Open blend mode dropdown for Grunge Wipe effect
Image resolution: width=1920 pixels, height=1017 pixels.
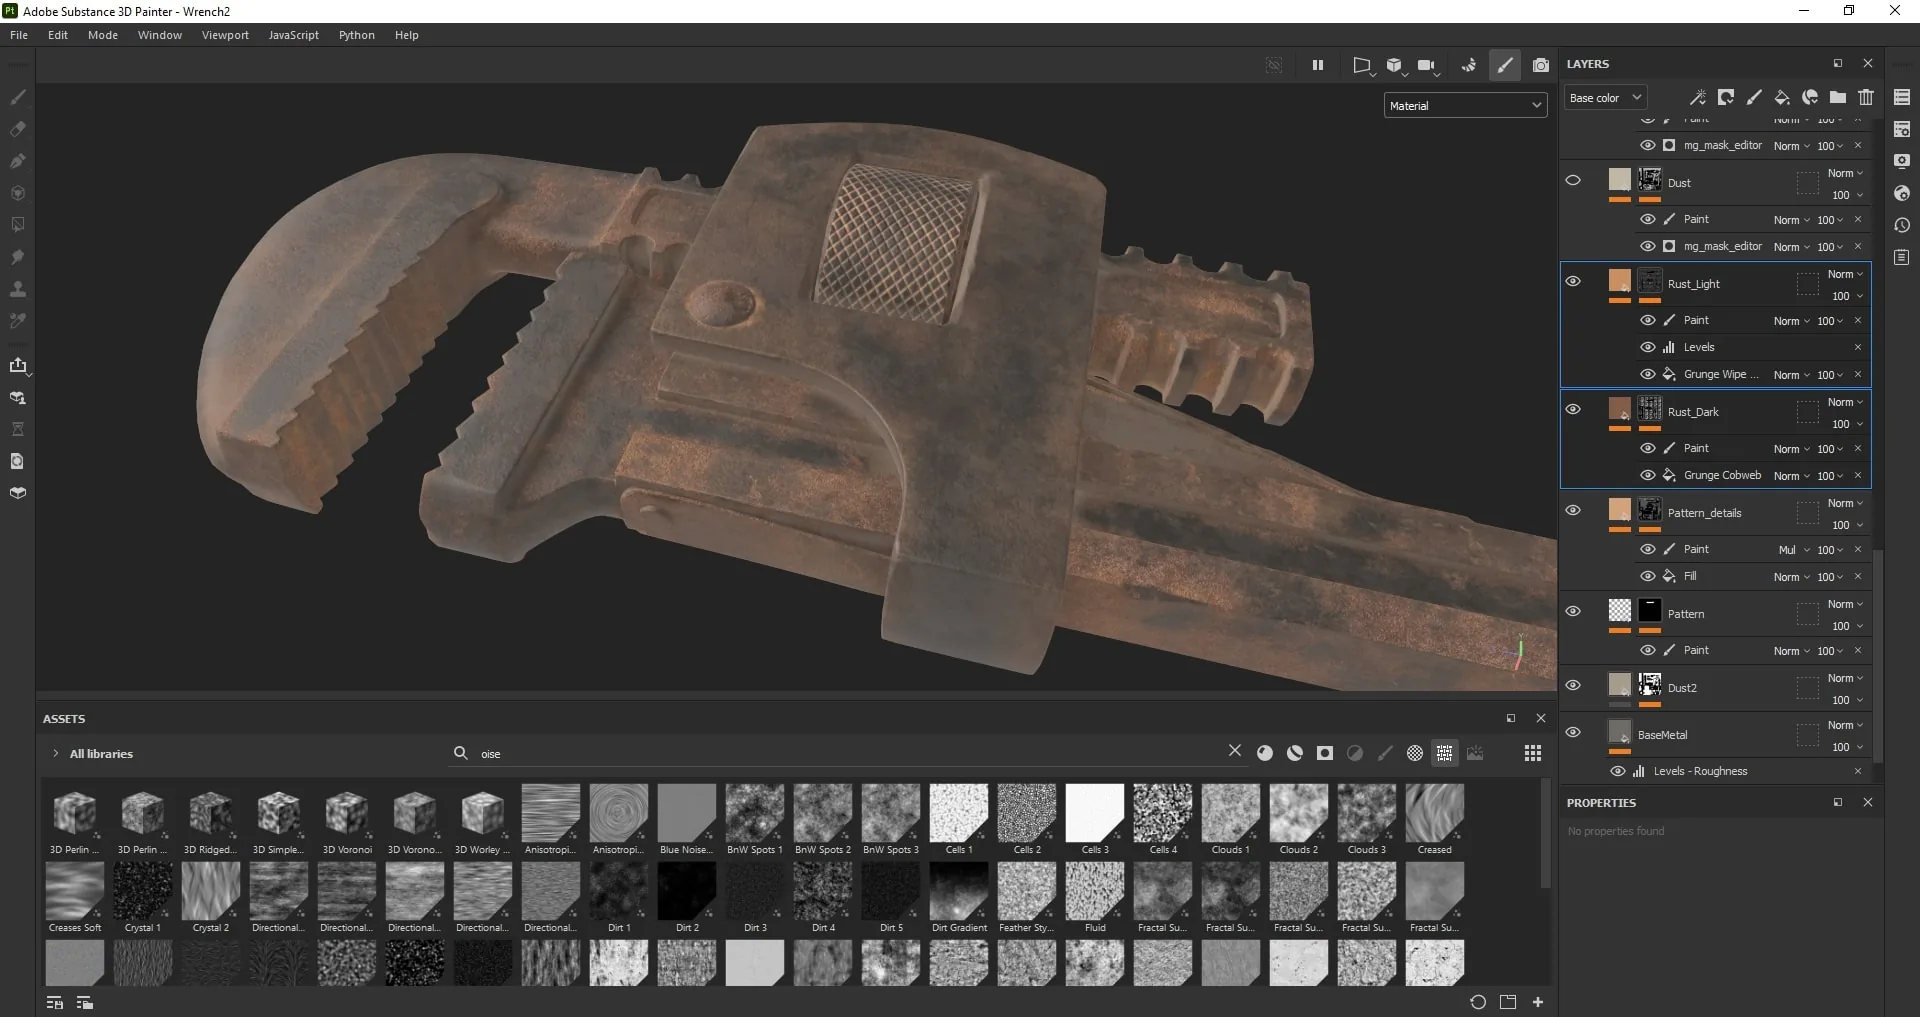tap(1792, 375)
